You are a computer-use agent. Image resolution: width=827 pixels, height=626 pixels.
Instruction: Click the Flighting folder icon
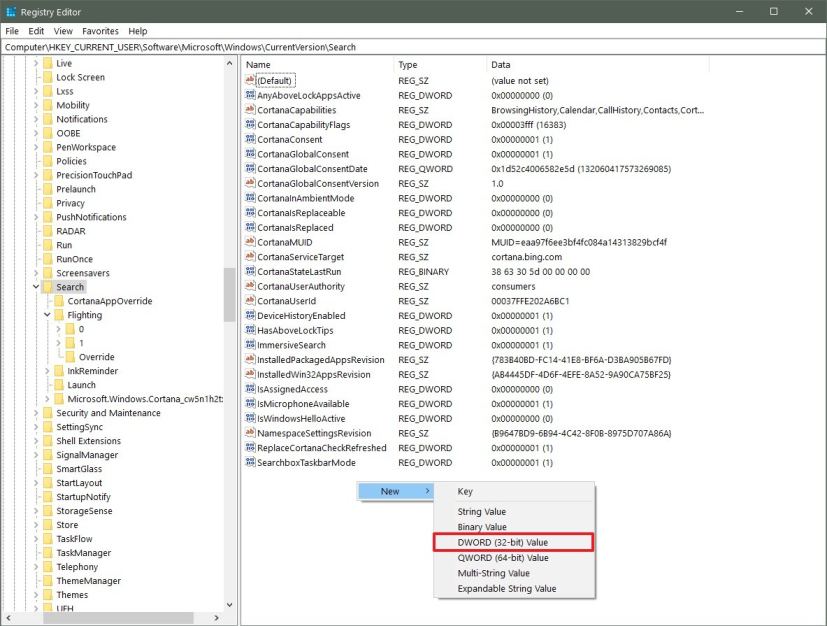click(x=59, y=315)
